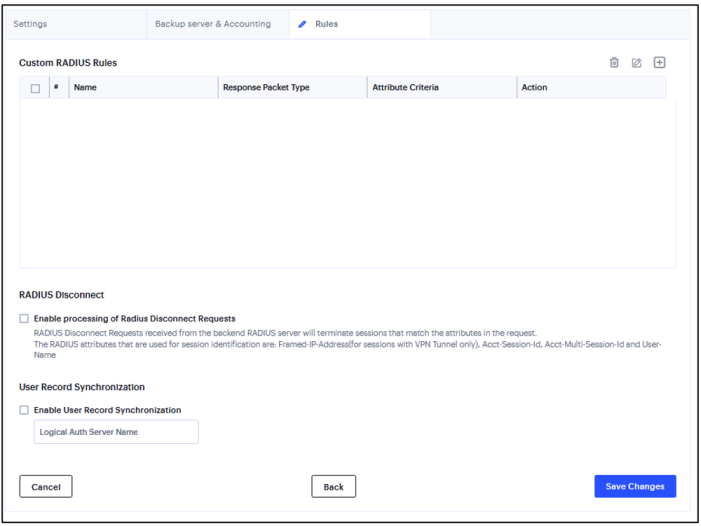The height and width of the screenshot is (526, 701).
Task: Tick Enable User Record Synchronization checkbox
Action: [x=24, y=410]
